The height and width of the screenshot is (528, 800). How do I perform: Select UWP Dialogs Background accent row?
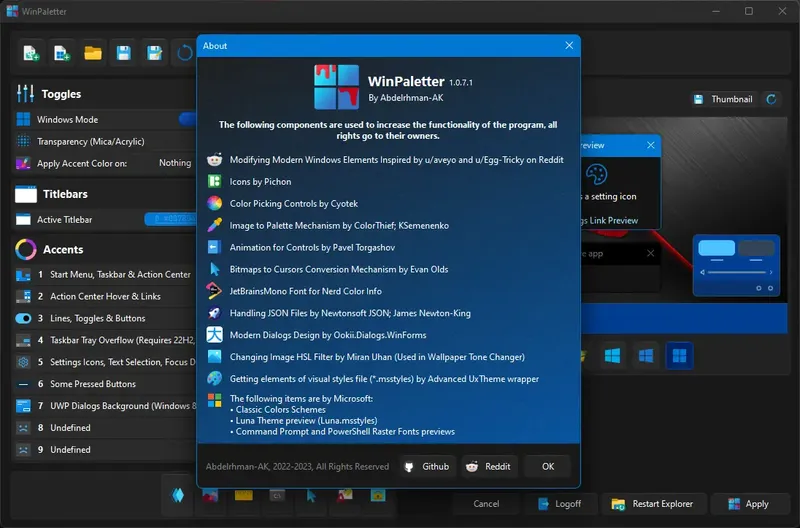click(104, 406)
